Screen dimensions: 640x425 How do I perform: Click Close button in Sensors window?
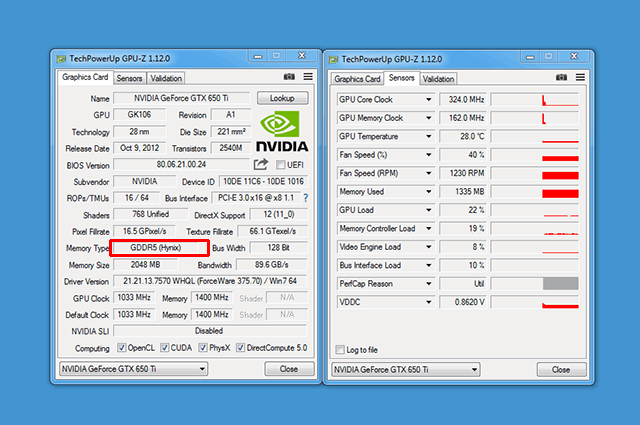click(x=561, y=369)
